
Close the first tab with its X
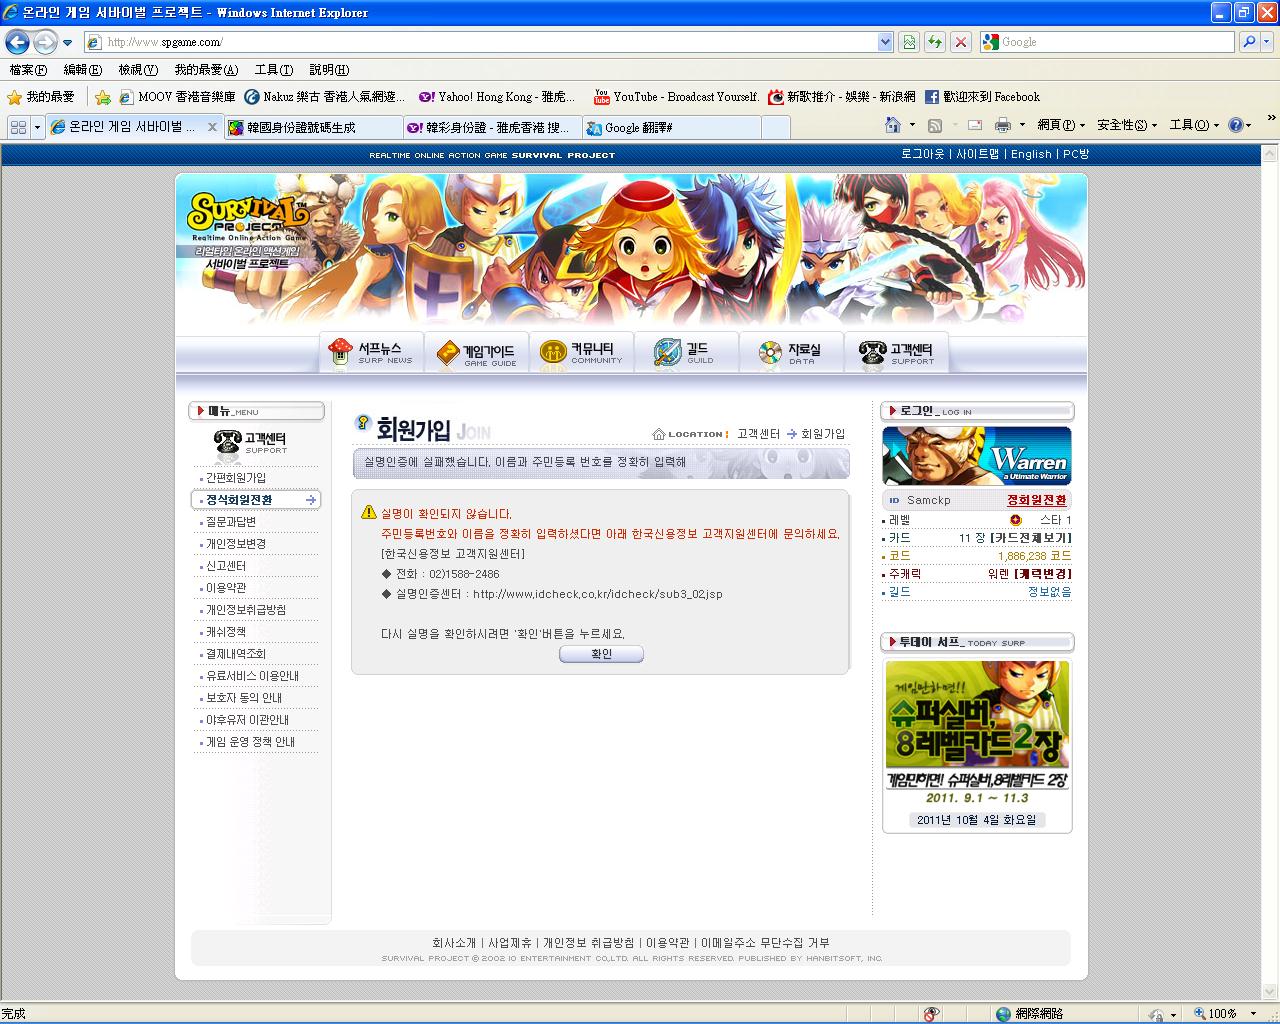pyautogui.click(x=212, y=127)
